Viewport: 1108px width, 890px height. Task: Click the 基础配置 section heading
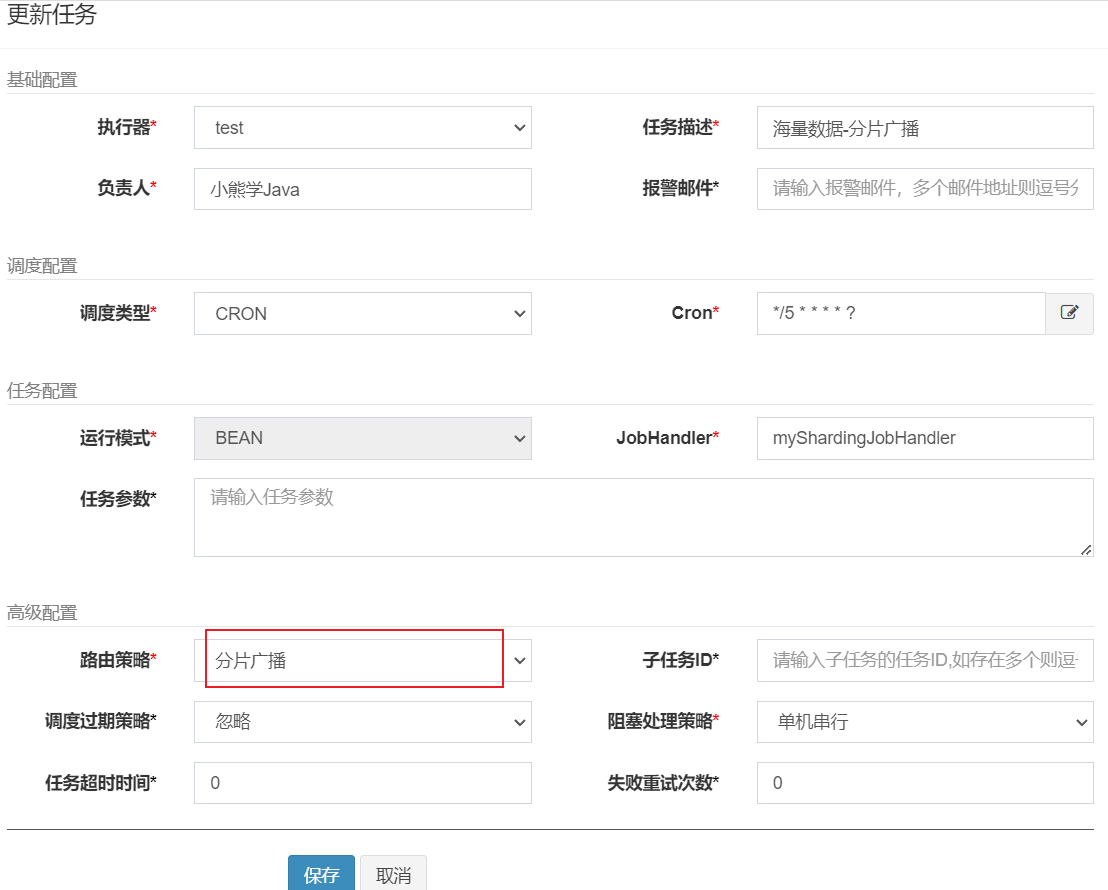click(42, 80)
